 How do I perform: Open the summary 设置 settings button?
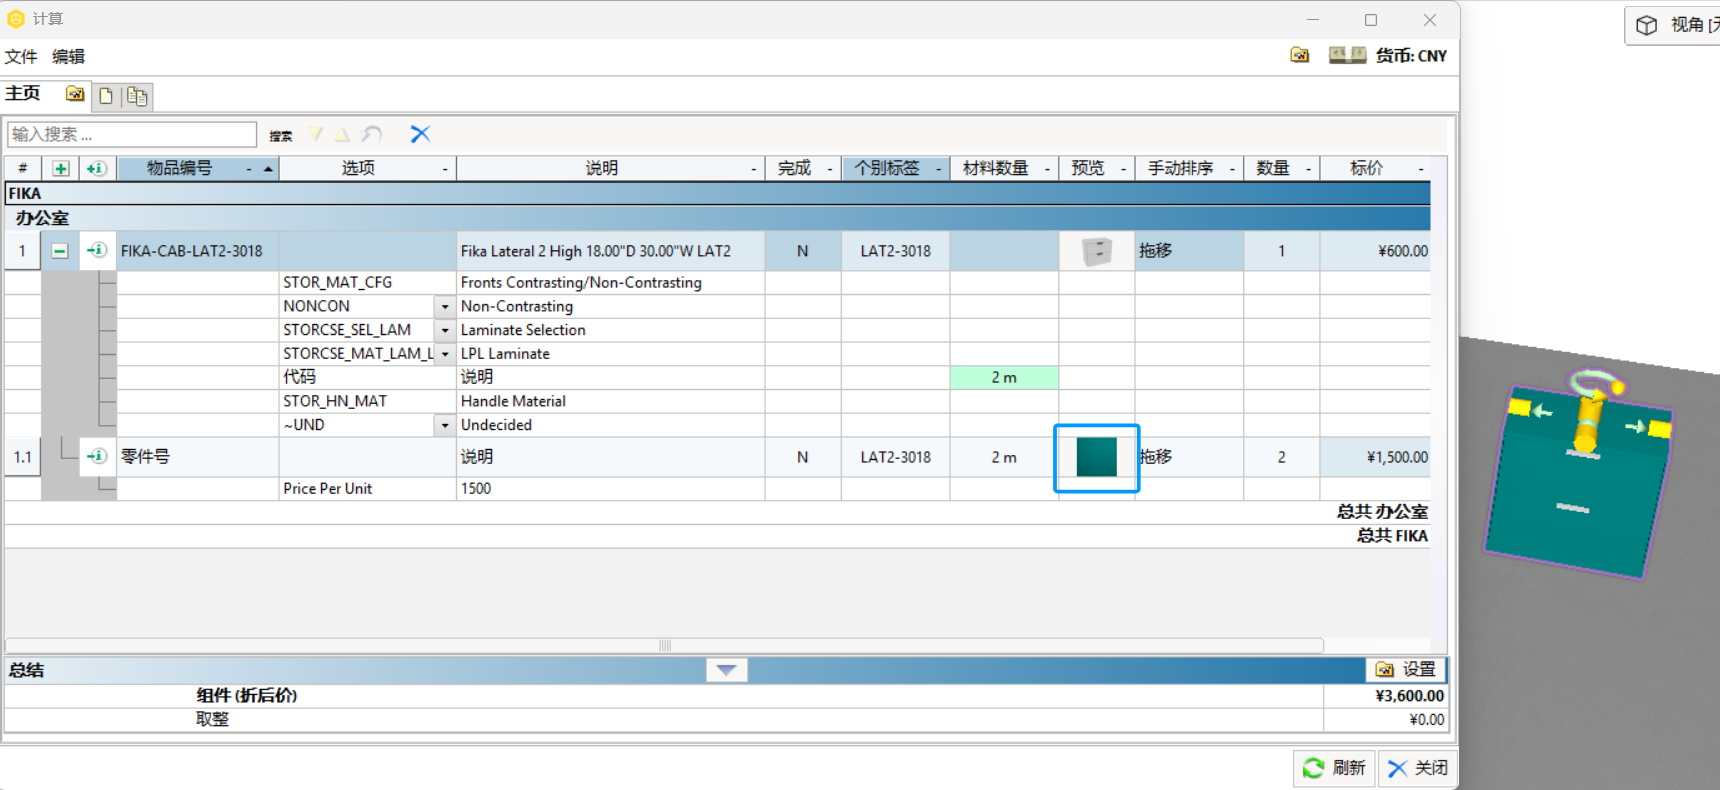(x=1406, y=670)
